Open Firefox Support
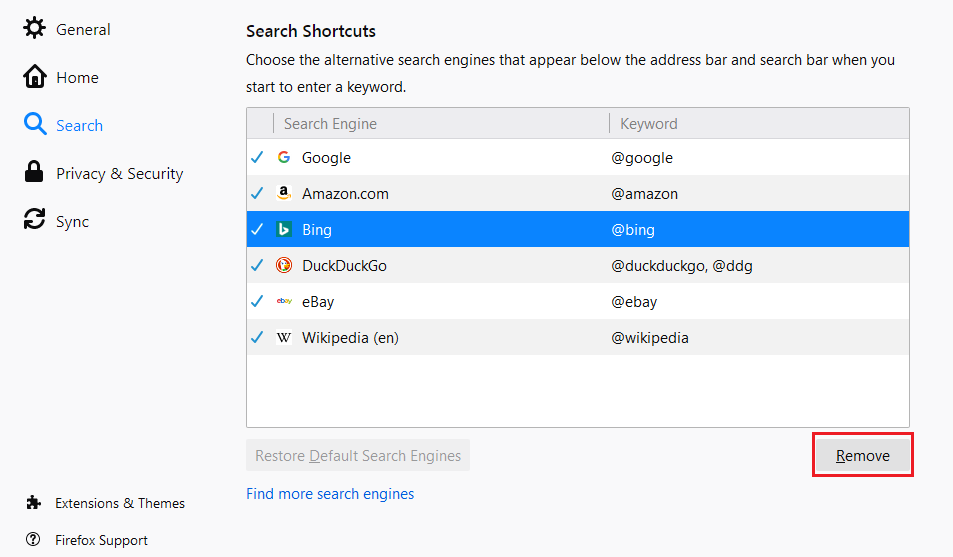The image size is (953, 557). (x=101, y=540)
